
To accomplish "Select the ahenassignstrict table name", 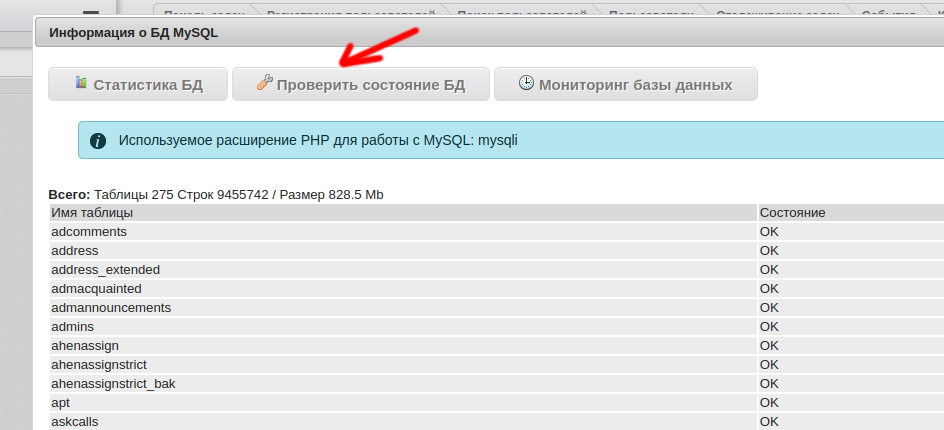I will point(99,365).
